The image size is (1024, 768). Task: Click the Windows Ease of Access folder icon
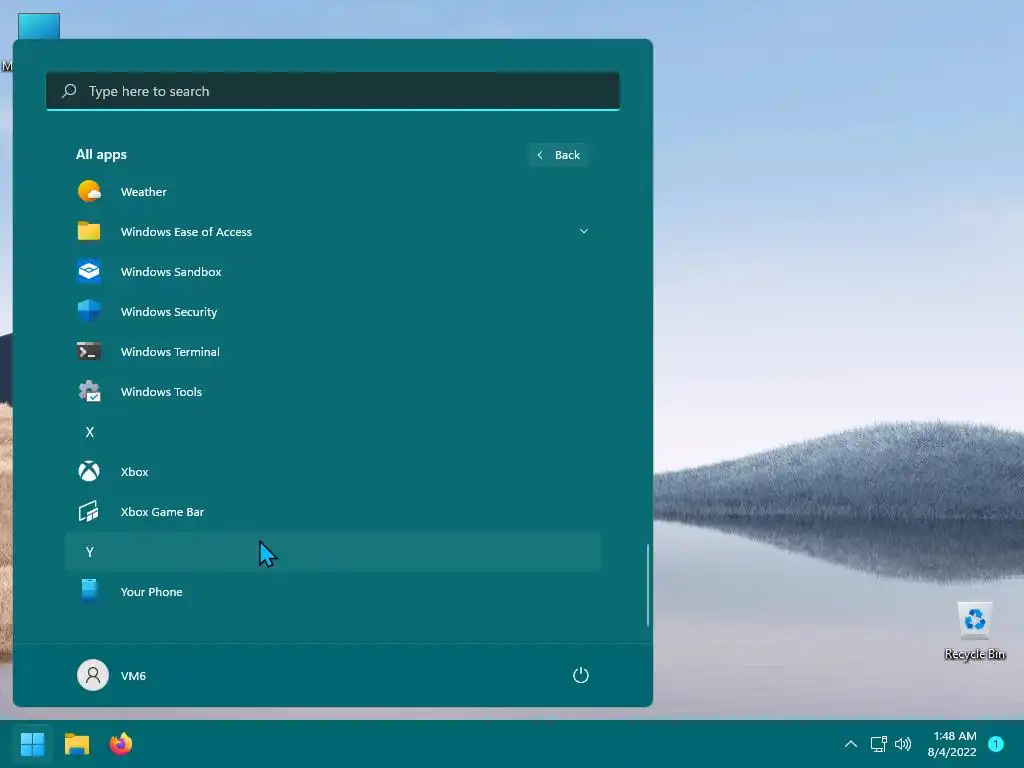coord(89,231)
